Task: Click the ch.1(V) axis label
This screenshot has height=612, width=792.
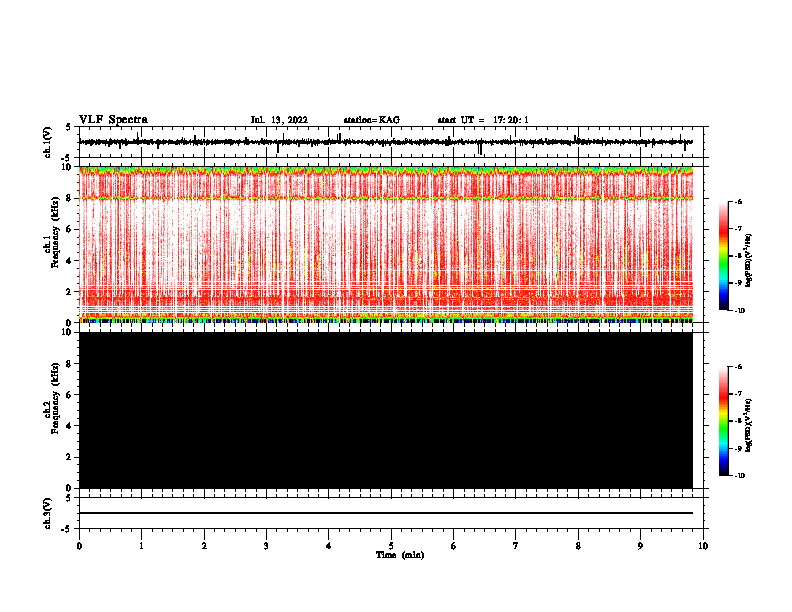Action: (48, 142)
